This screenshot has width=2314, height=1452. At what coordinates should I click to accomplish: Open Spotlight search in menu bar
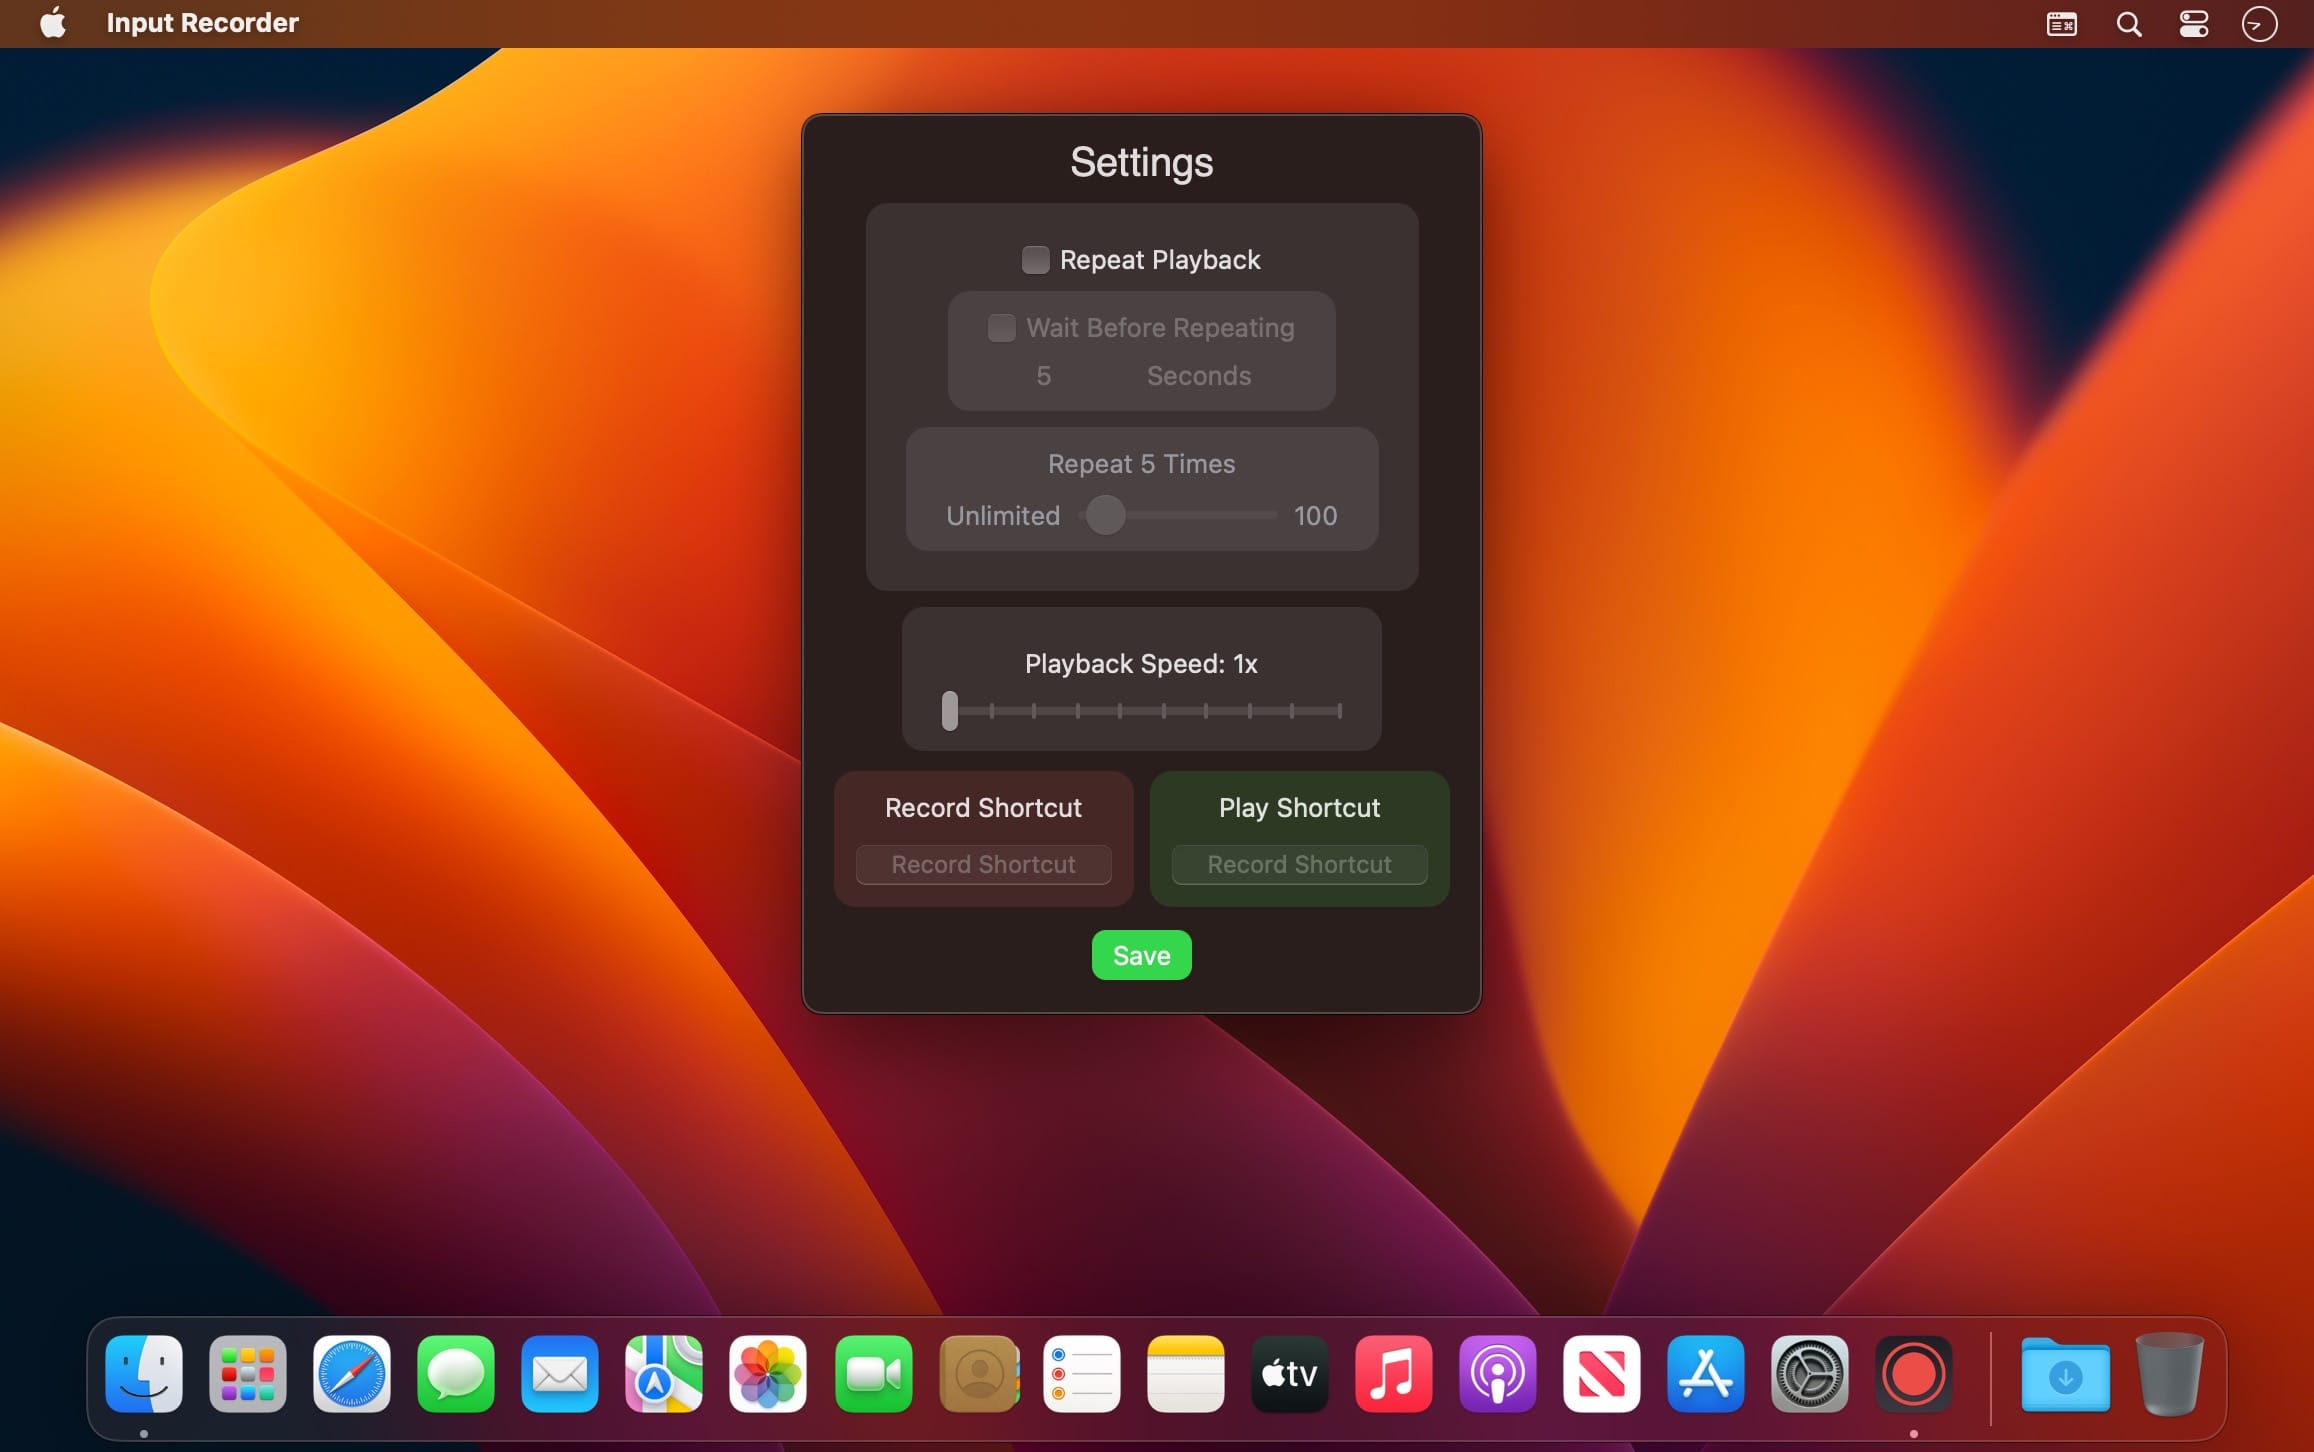pos(2129,24)
